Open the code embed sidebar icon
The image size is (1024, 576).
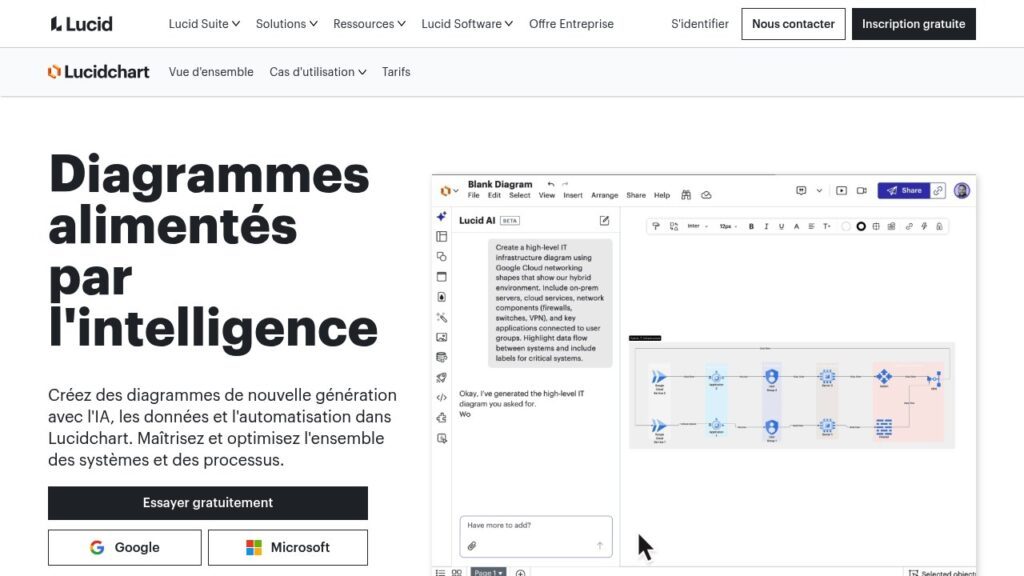441,397
